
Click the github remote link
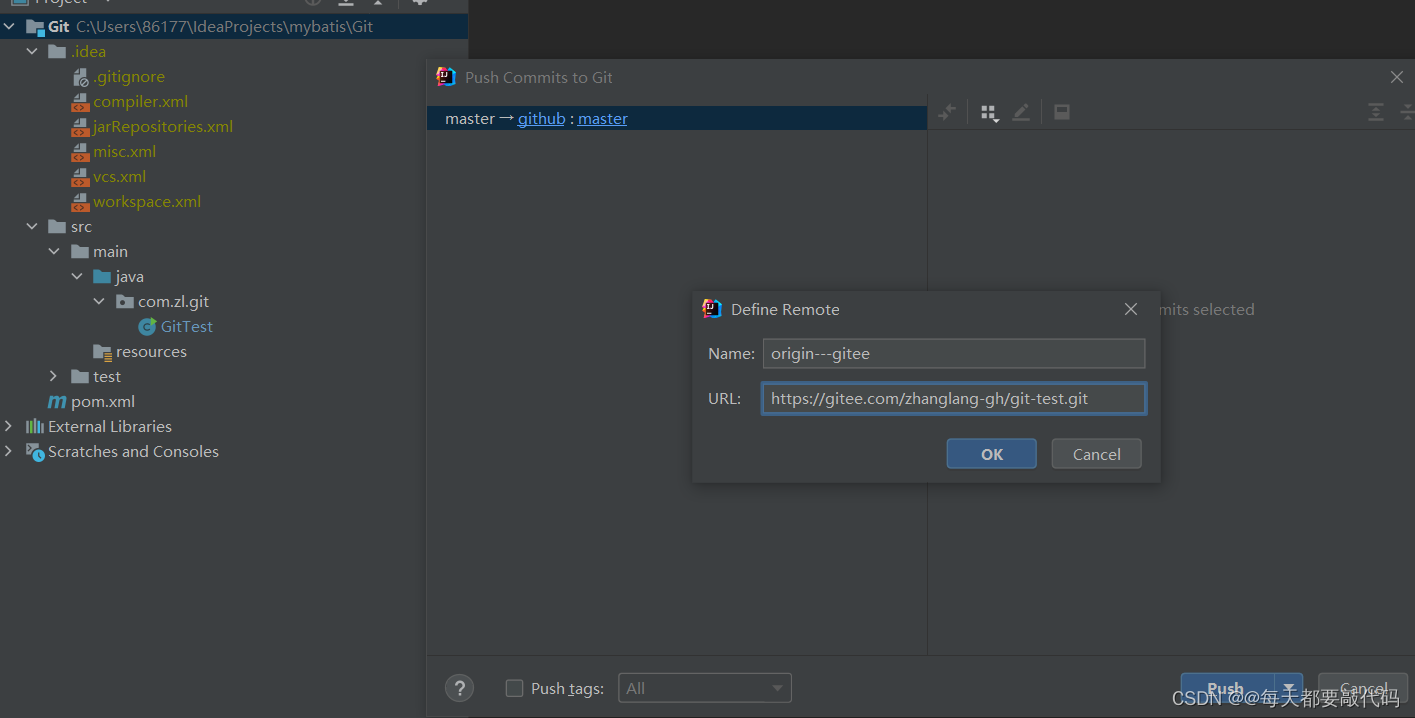(x=541, y=118)
